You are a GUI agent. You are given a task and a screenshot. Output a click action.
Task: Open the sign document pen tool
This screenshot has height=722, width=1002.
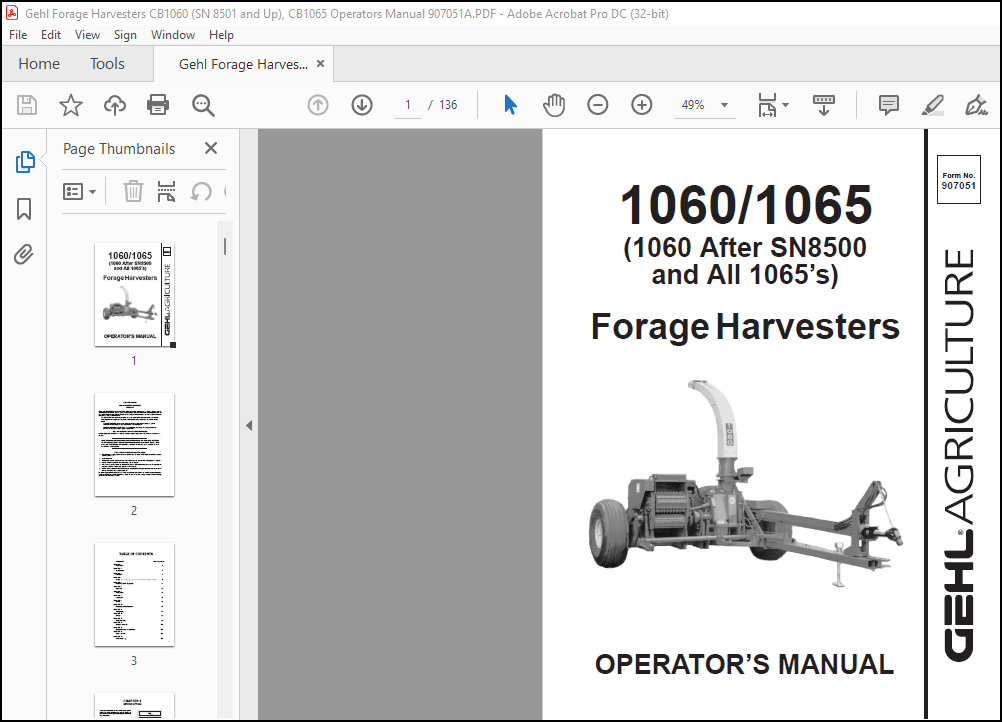tap(976, 105)
